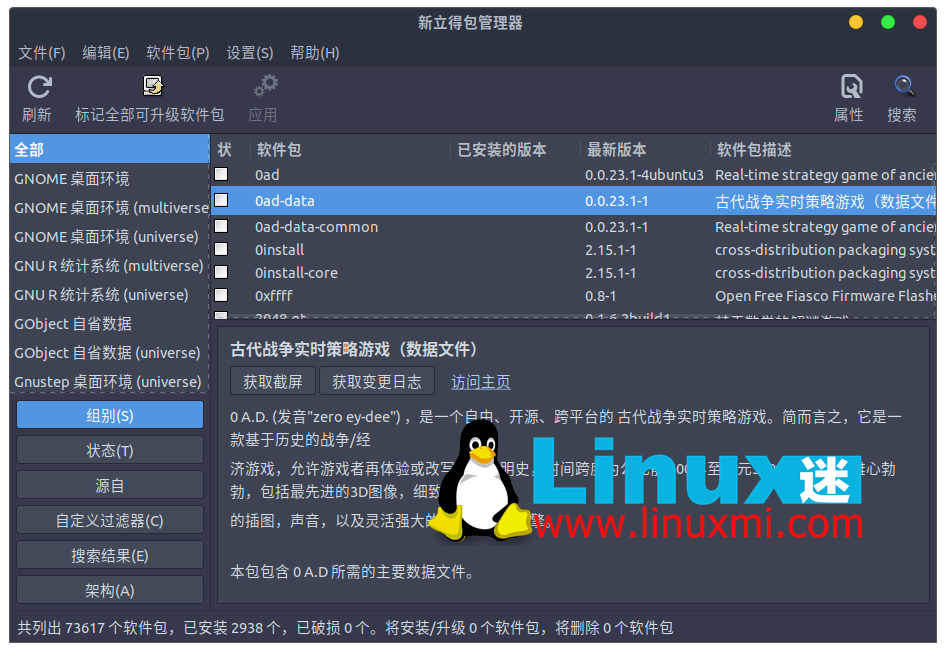Click 标记全部可升级软件包 toolbar icon
946x652 pixels.
[153, 86]
